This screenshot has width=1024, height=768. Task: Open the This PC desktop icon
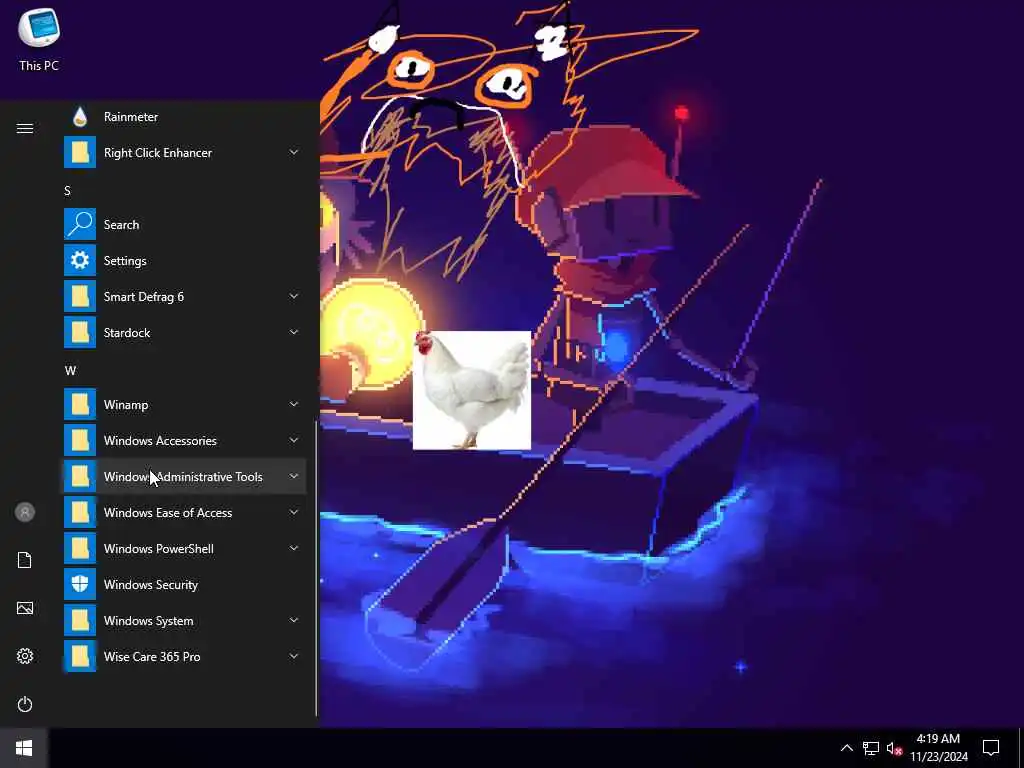(39, 39)
